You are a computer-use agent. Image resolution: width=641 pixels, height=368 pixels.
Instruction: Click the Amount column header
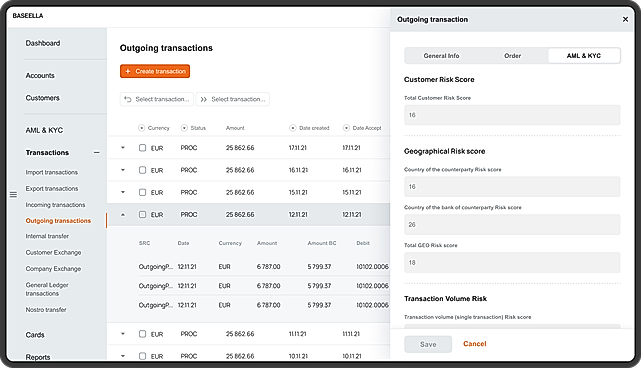[x=235, y=128]
